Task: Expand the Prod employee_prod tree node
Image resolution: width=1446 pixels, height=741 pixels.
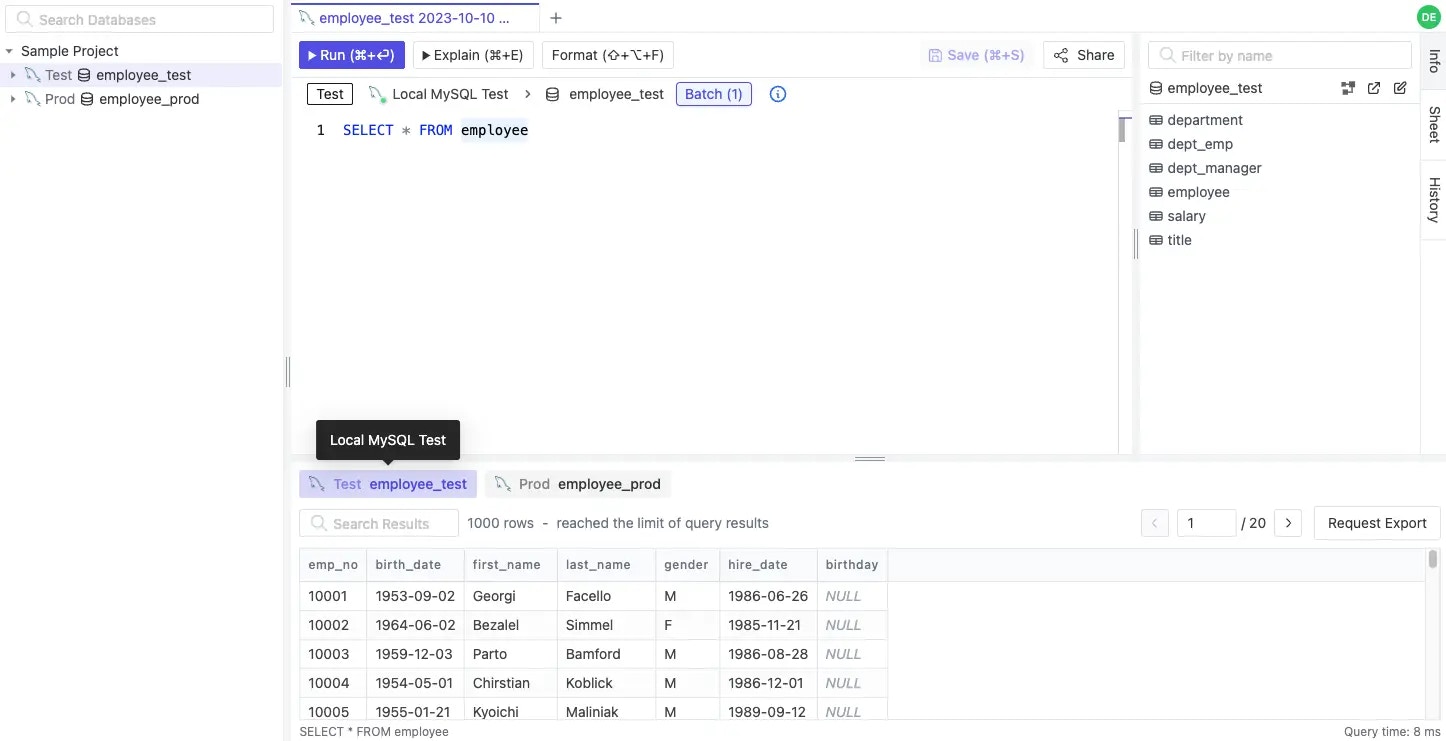Action: (13, 99)
